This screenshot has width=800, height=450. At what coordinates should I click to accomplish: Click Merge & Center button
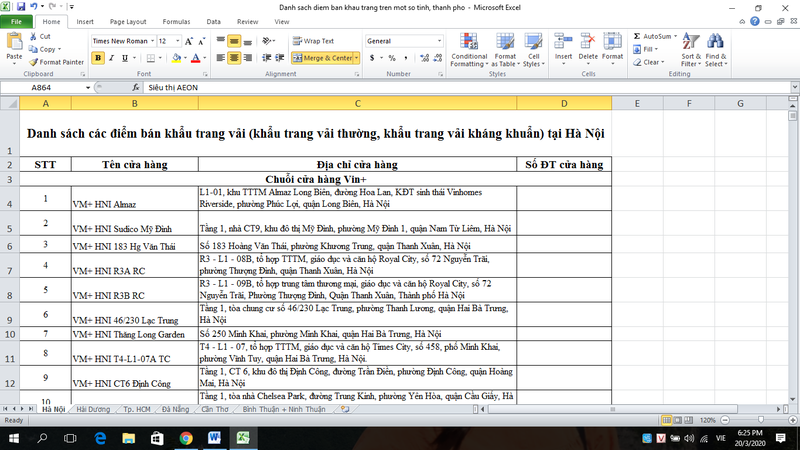point(322,58)
